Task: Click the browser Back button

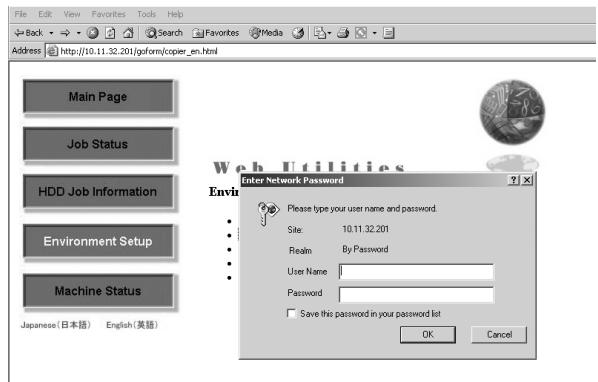Action: (29, 33)
